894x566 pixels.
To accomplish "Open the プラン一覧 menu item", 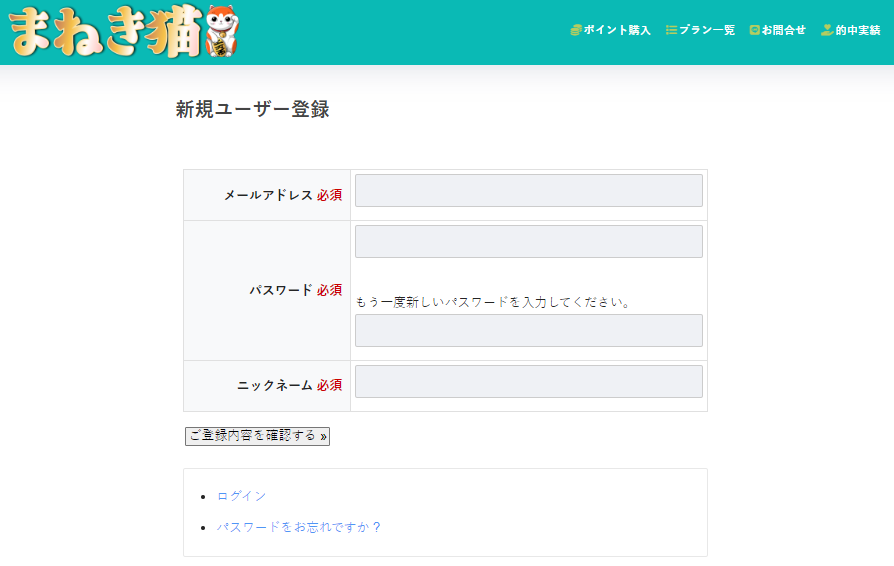I will coord(707,30).
